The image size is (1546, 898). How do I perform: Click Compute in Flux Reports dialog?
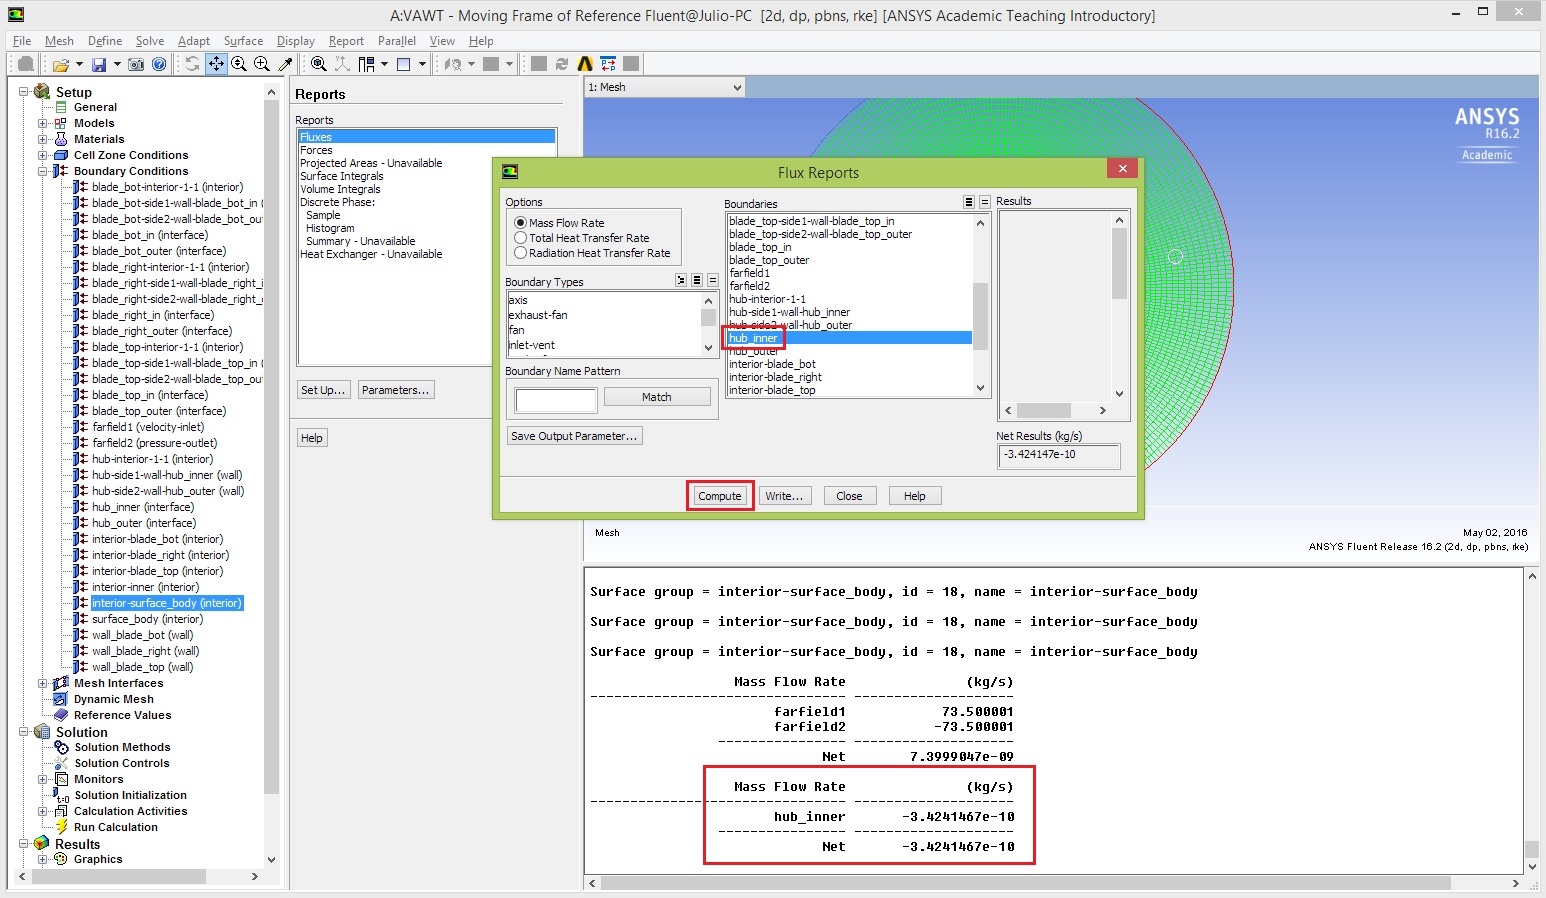coord(720,496)
